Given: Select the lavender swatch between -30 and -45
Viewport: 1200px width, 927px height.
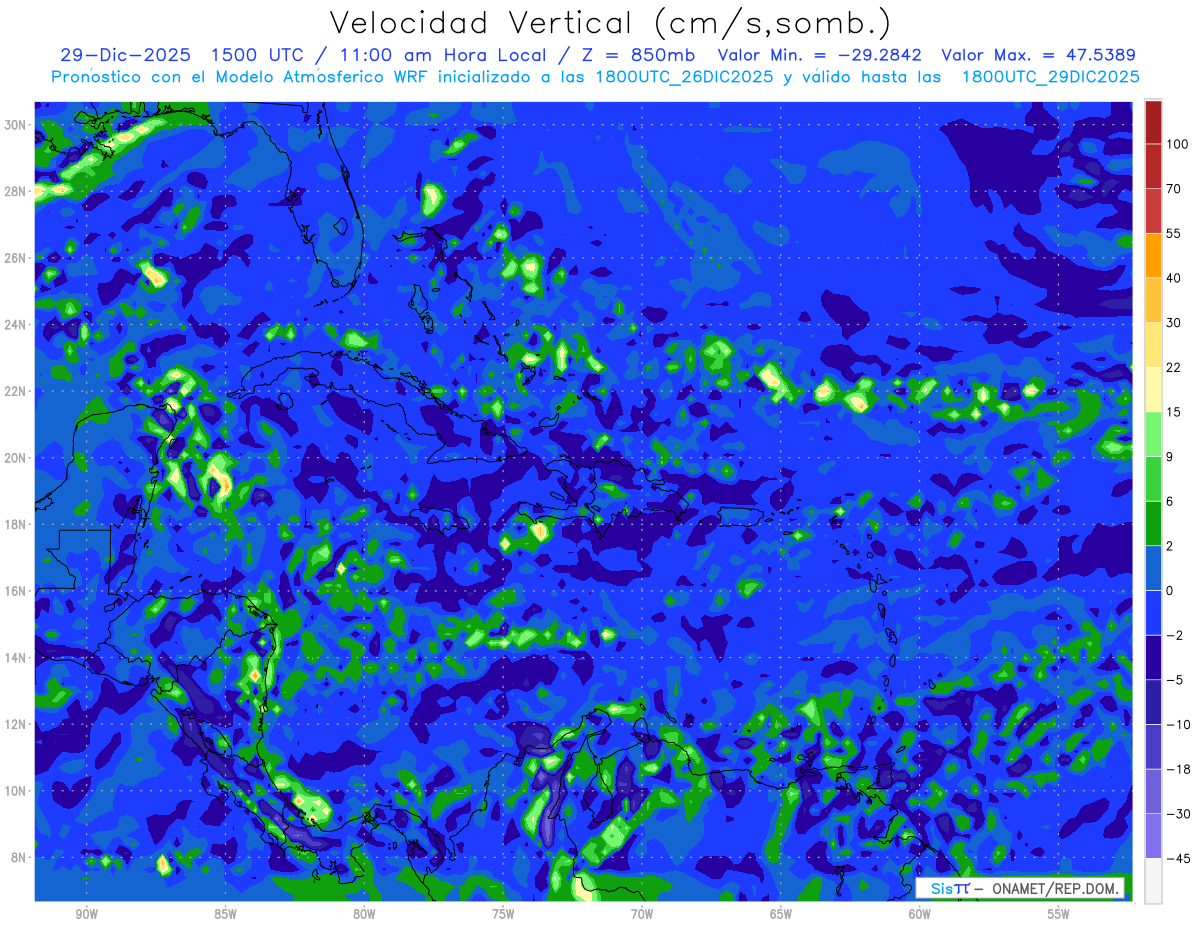Looking at the screenshot, I should (1153, 835).
